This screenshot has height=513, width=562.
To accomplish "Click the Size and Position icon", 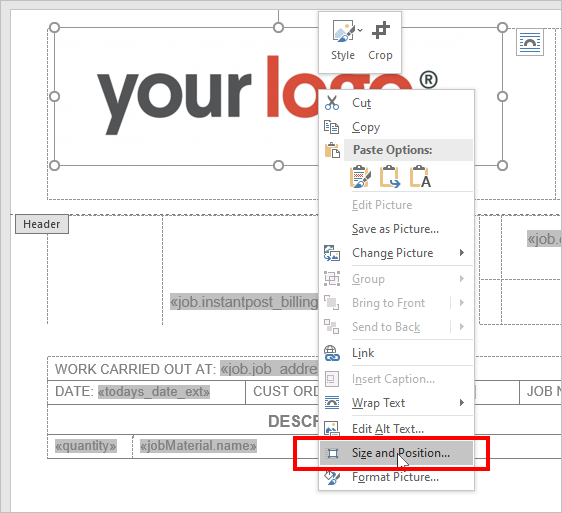I will tap(333, 453).
